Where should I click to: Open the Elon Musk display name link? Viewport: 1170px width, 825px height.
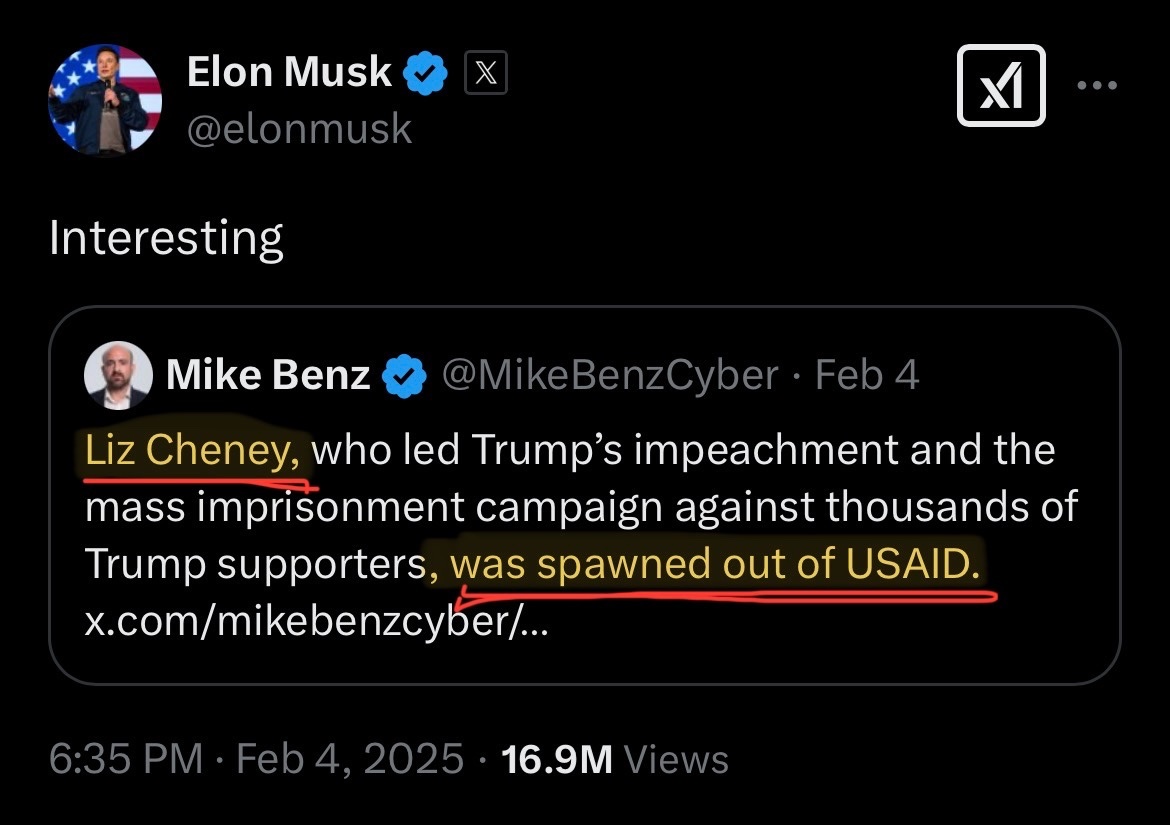click(x=290, y=73)
